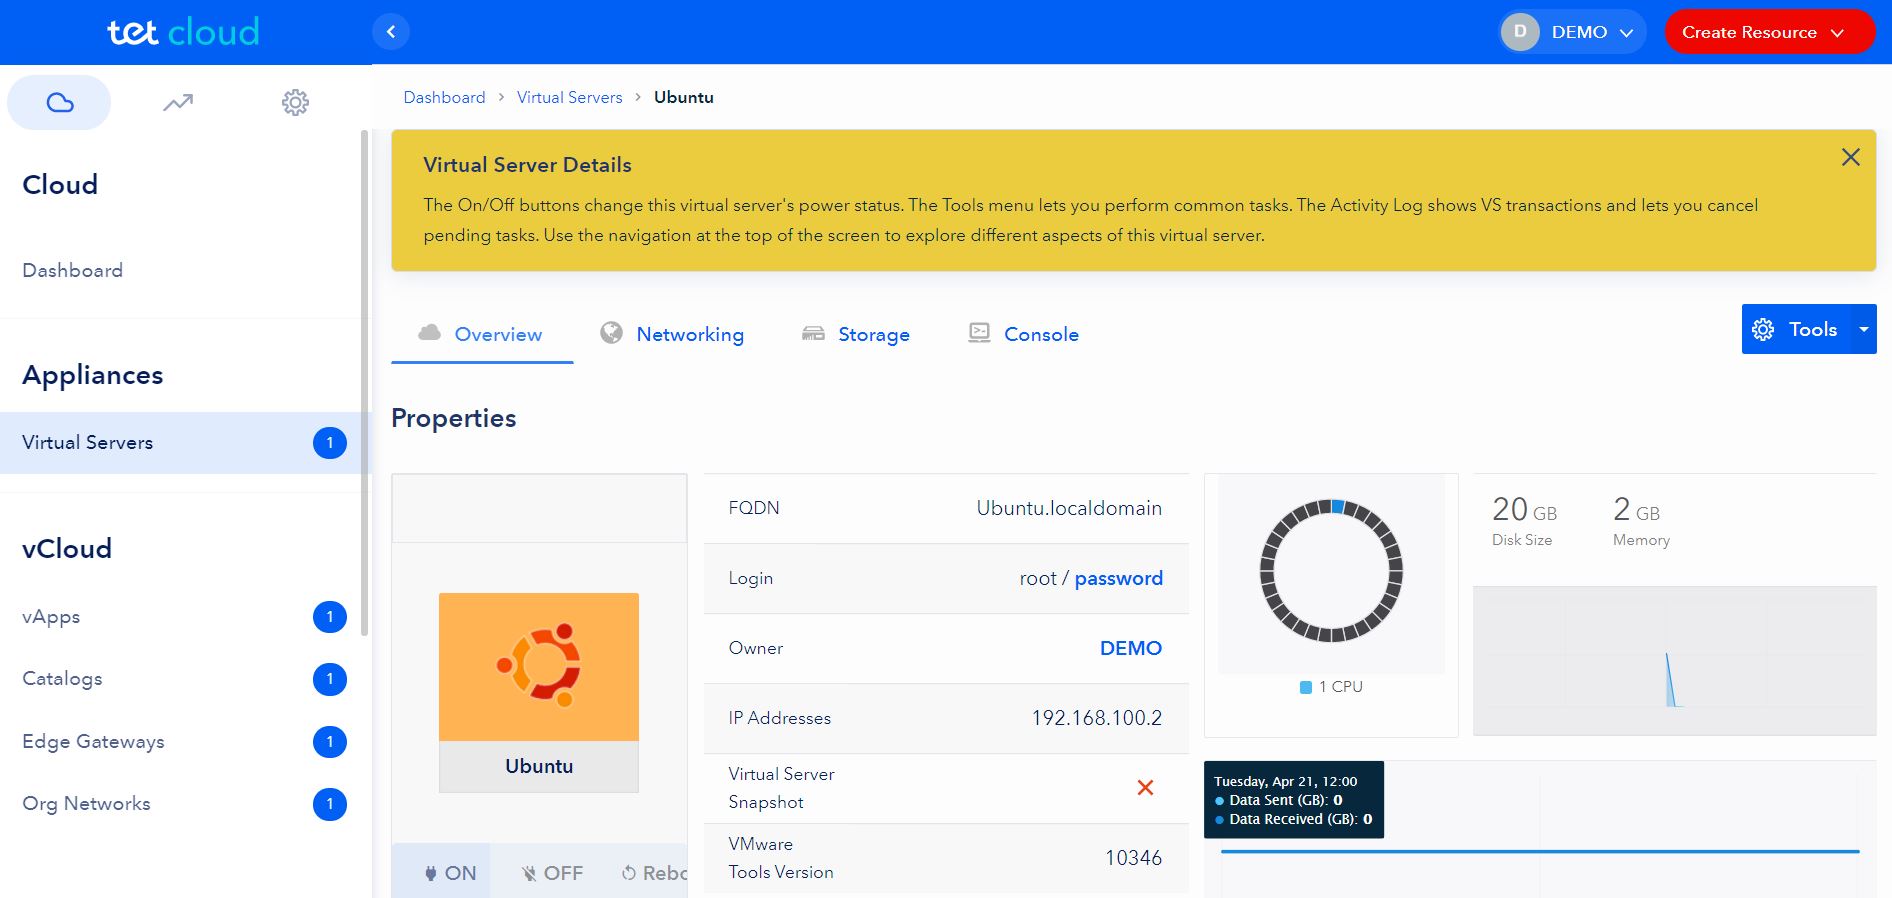Click the DEMO user avatar
This screenshot has height=898, width=1892.
(x=1520, y=32)
